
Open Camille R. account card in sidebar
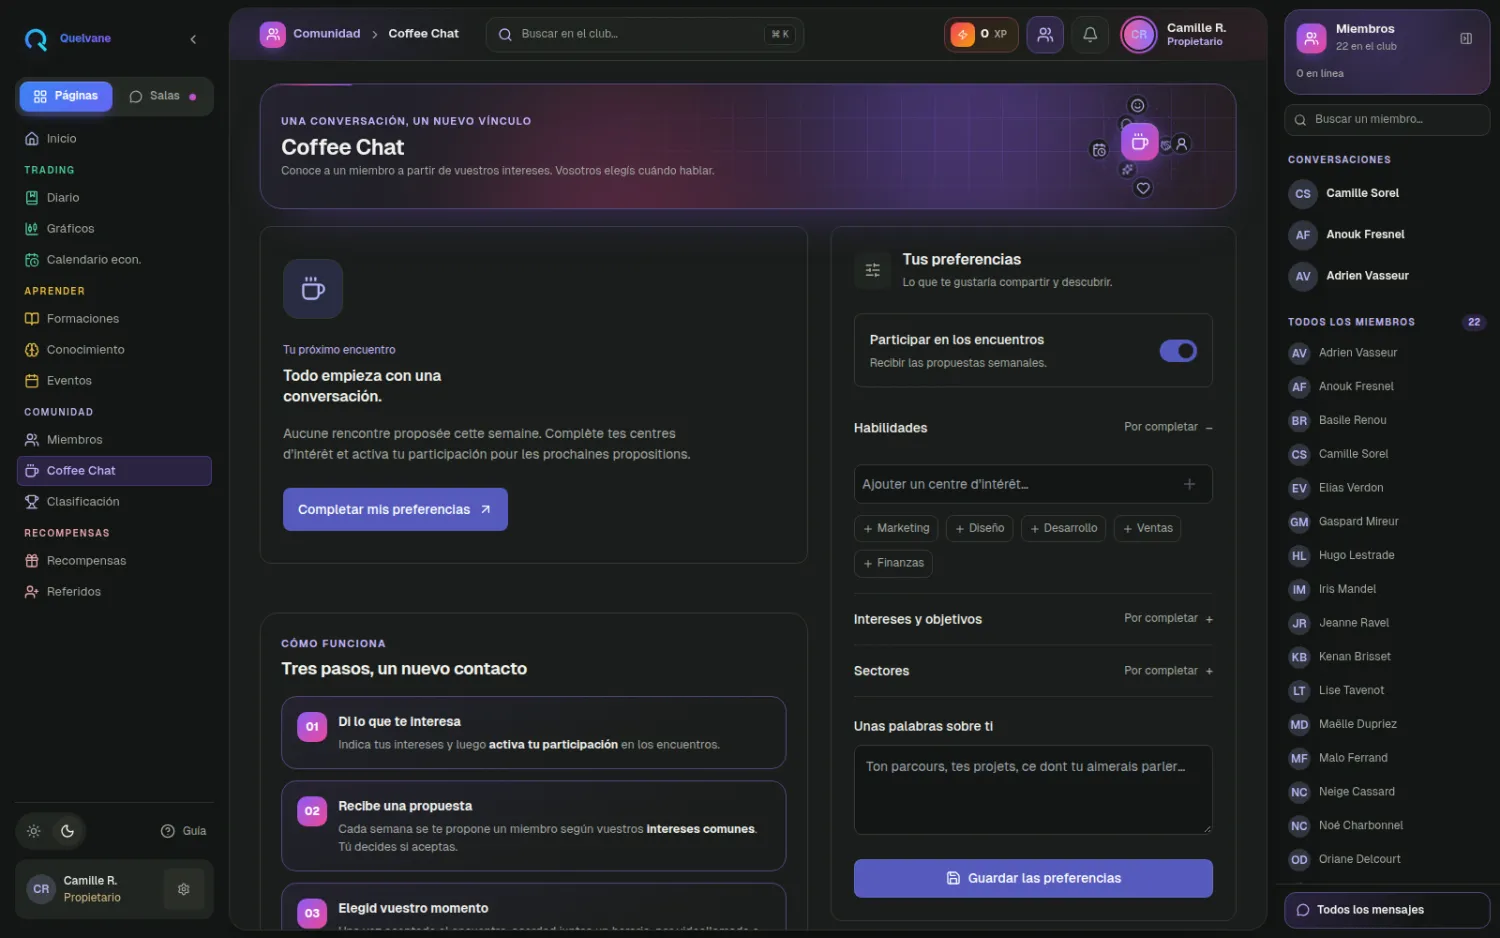pyautogui.click(x=114, y=889)
